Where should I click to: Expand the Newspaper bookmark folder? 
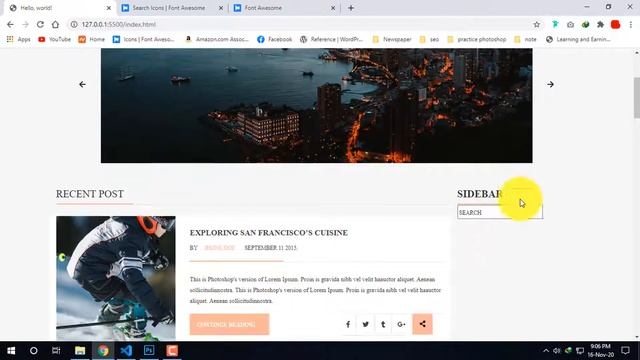click(392, 39)
